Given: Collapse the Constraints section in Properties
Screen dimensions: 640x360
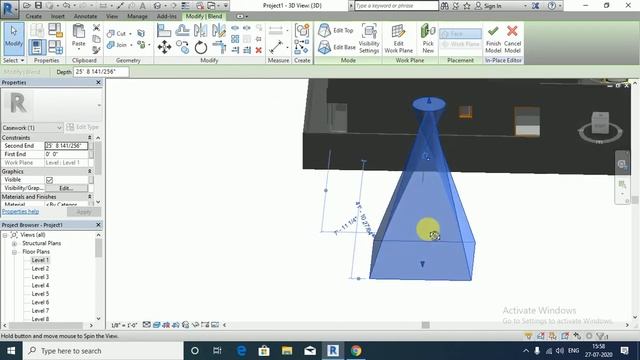Looking at the screenshot, I should (x=90, y=138).
